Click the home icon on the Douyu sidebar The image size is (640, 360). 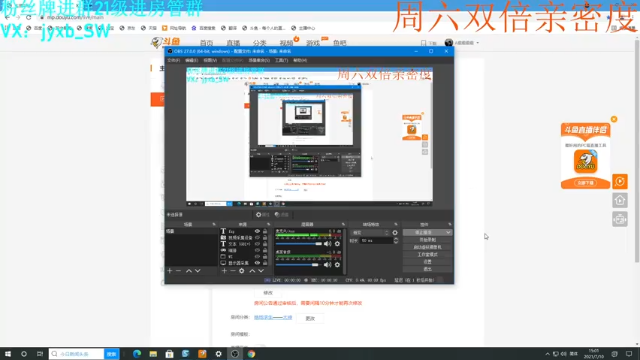620,200
